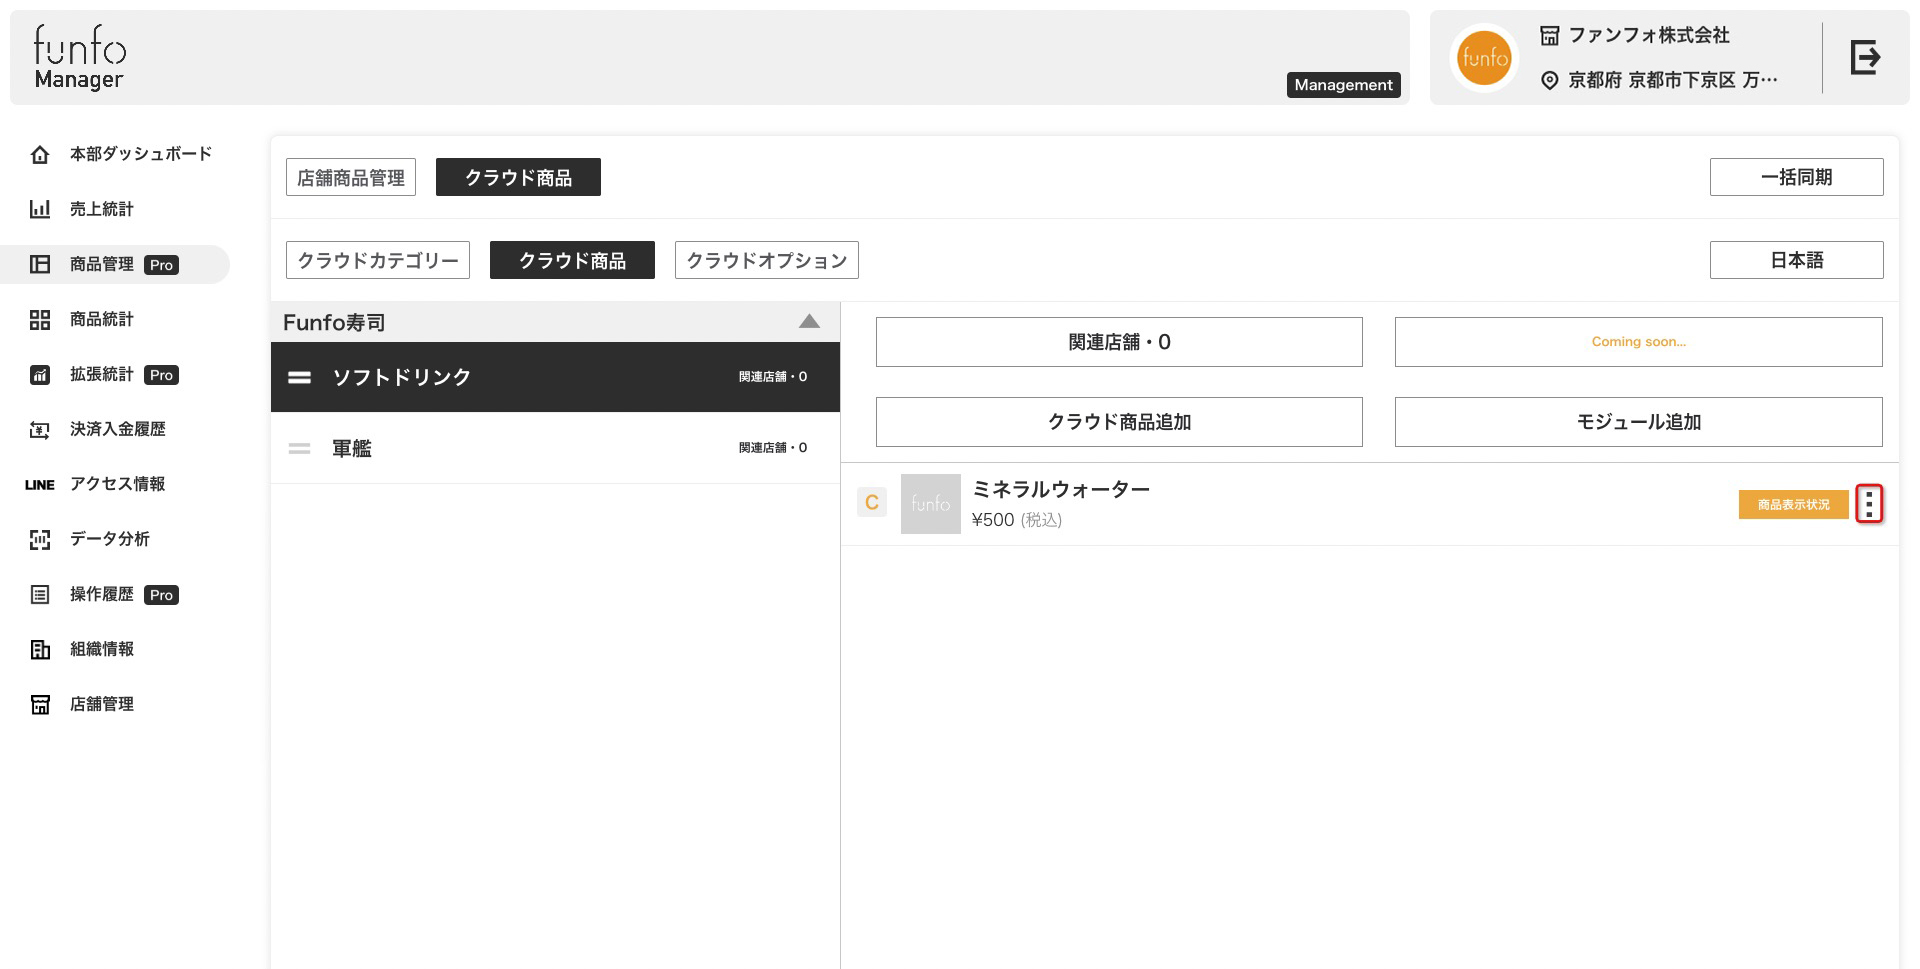Click the scan icon for データ分析
Image resolution: width=1920 pixels, height=969 pixels.
(x=40, y=539)
